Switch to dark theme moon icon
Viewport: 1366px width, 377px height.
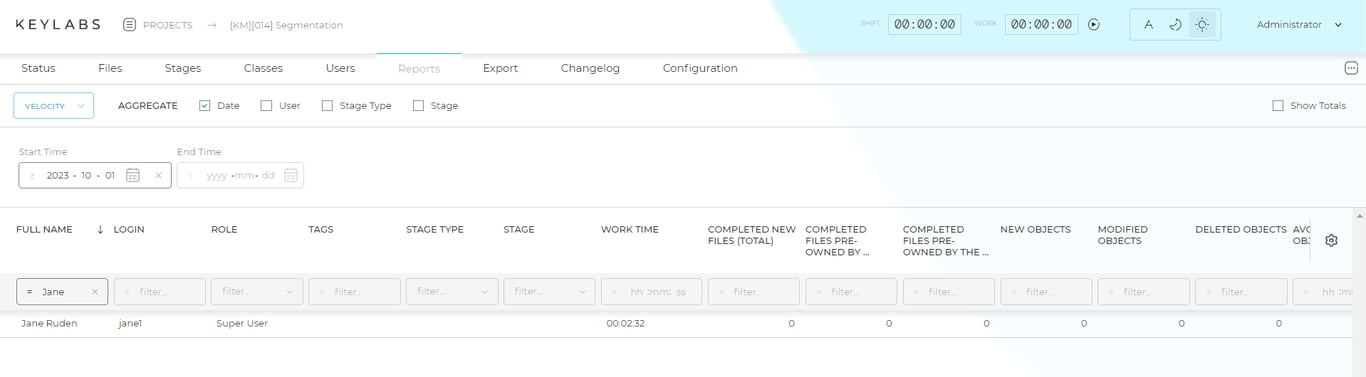[x=1176, y=24]
